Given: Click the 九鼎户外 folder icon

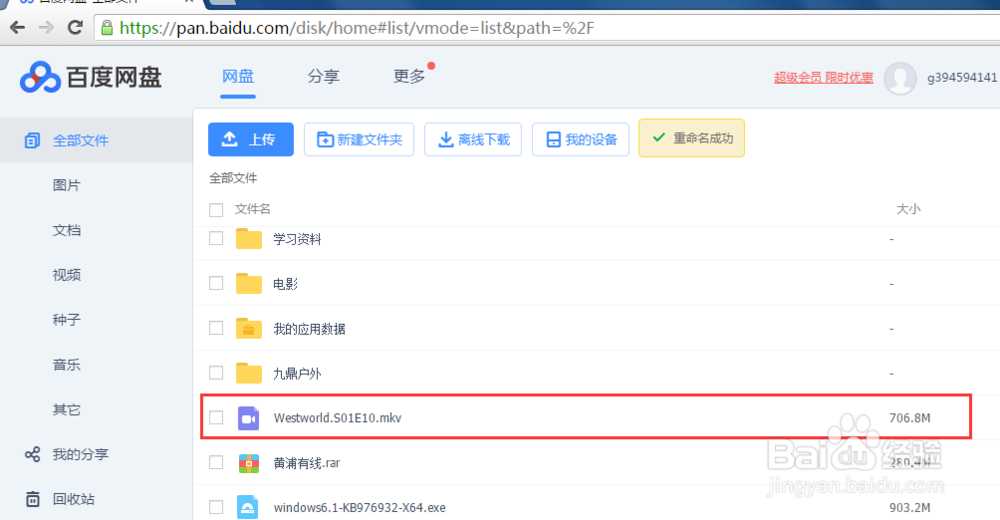Looking at the screenshot, I should [249, 373].
